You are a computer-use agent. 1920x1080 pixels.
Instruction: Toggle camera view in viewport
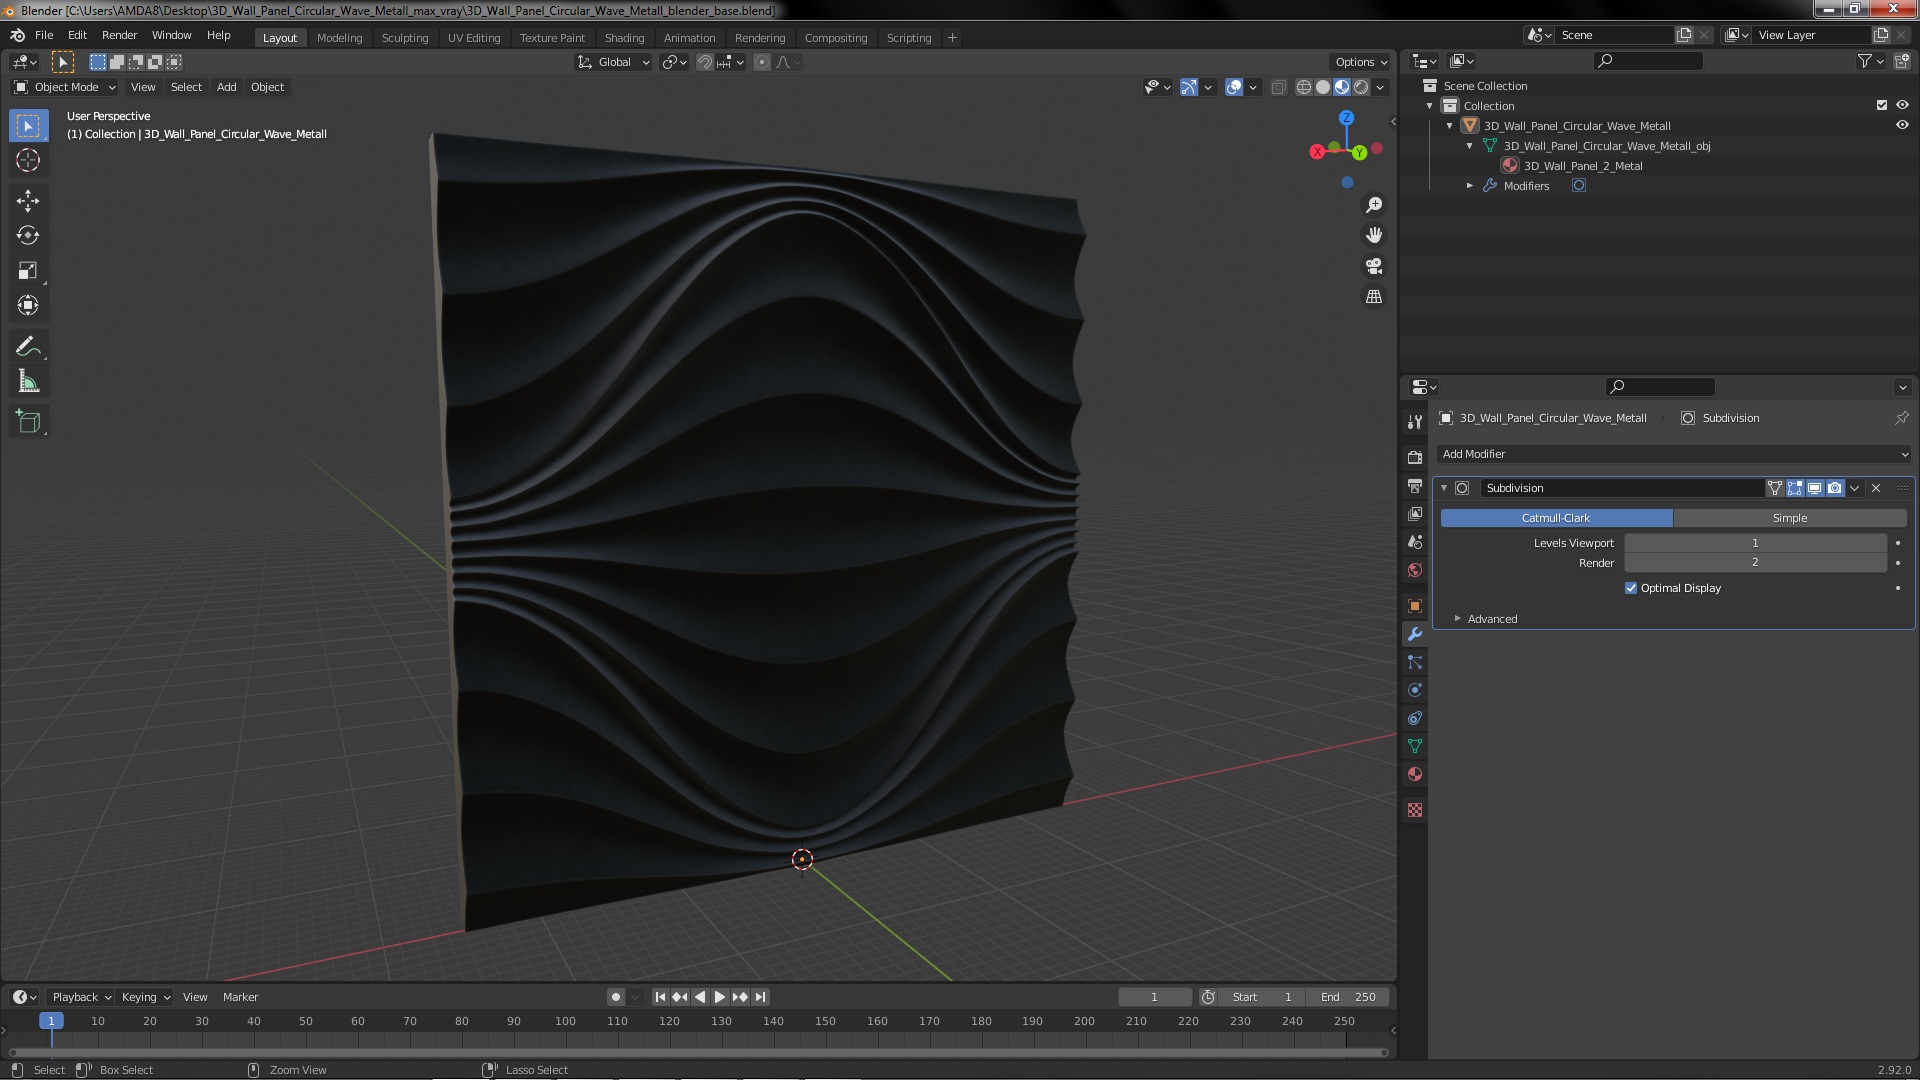tap(1374, 266)
